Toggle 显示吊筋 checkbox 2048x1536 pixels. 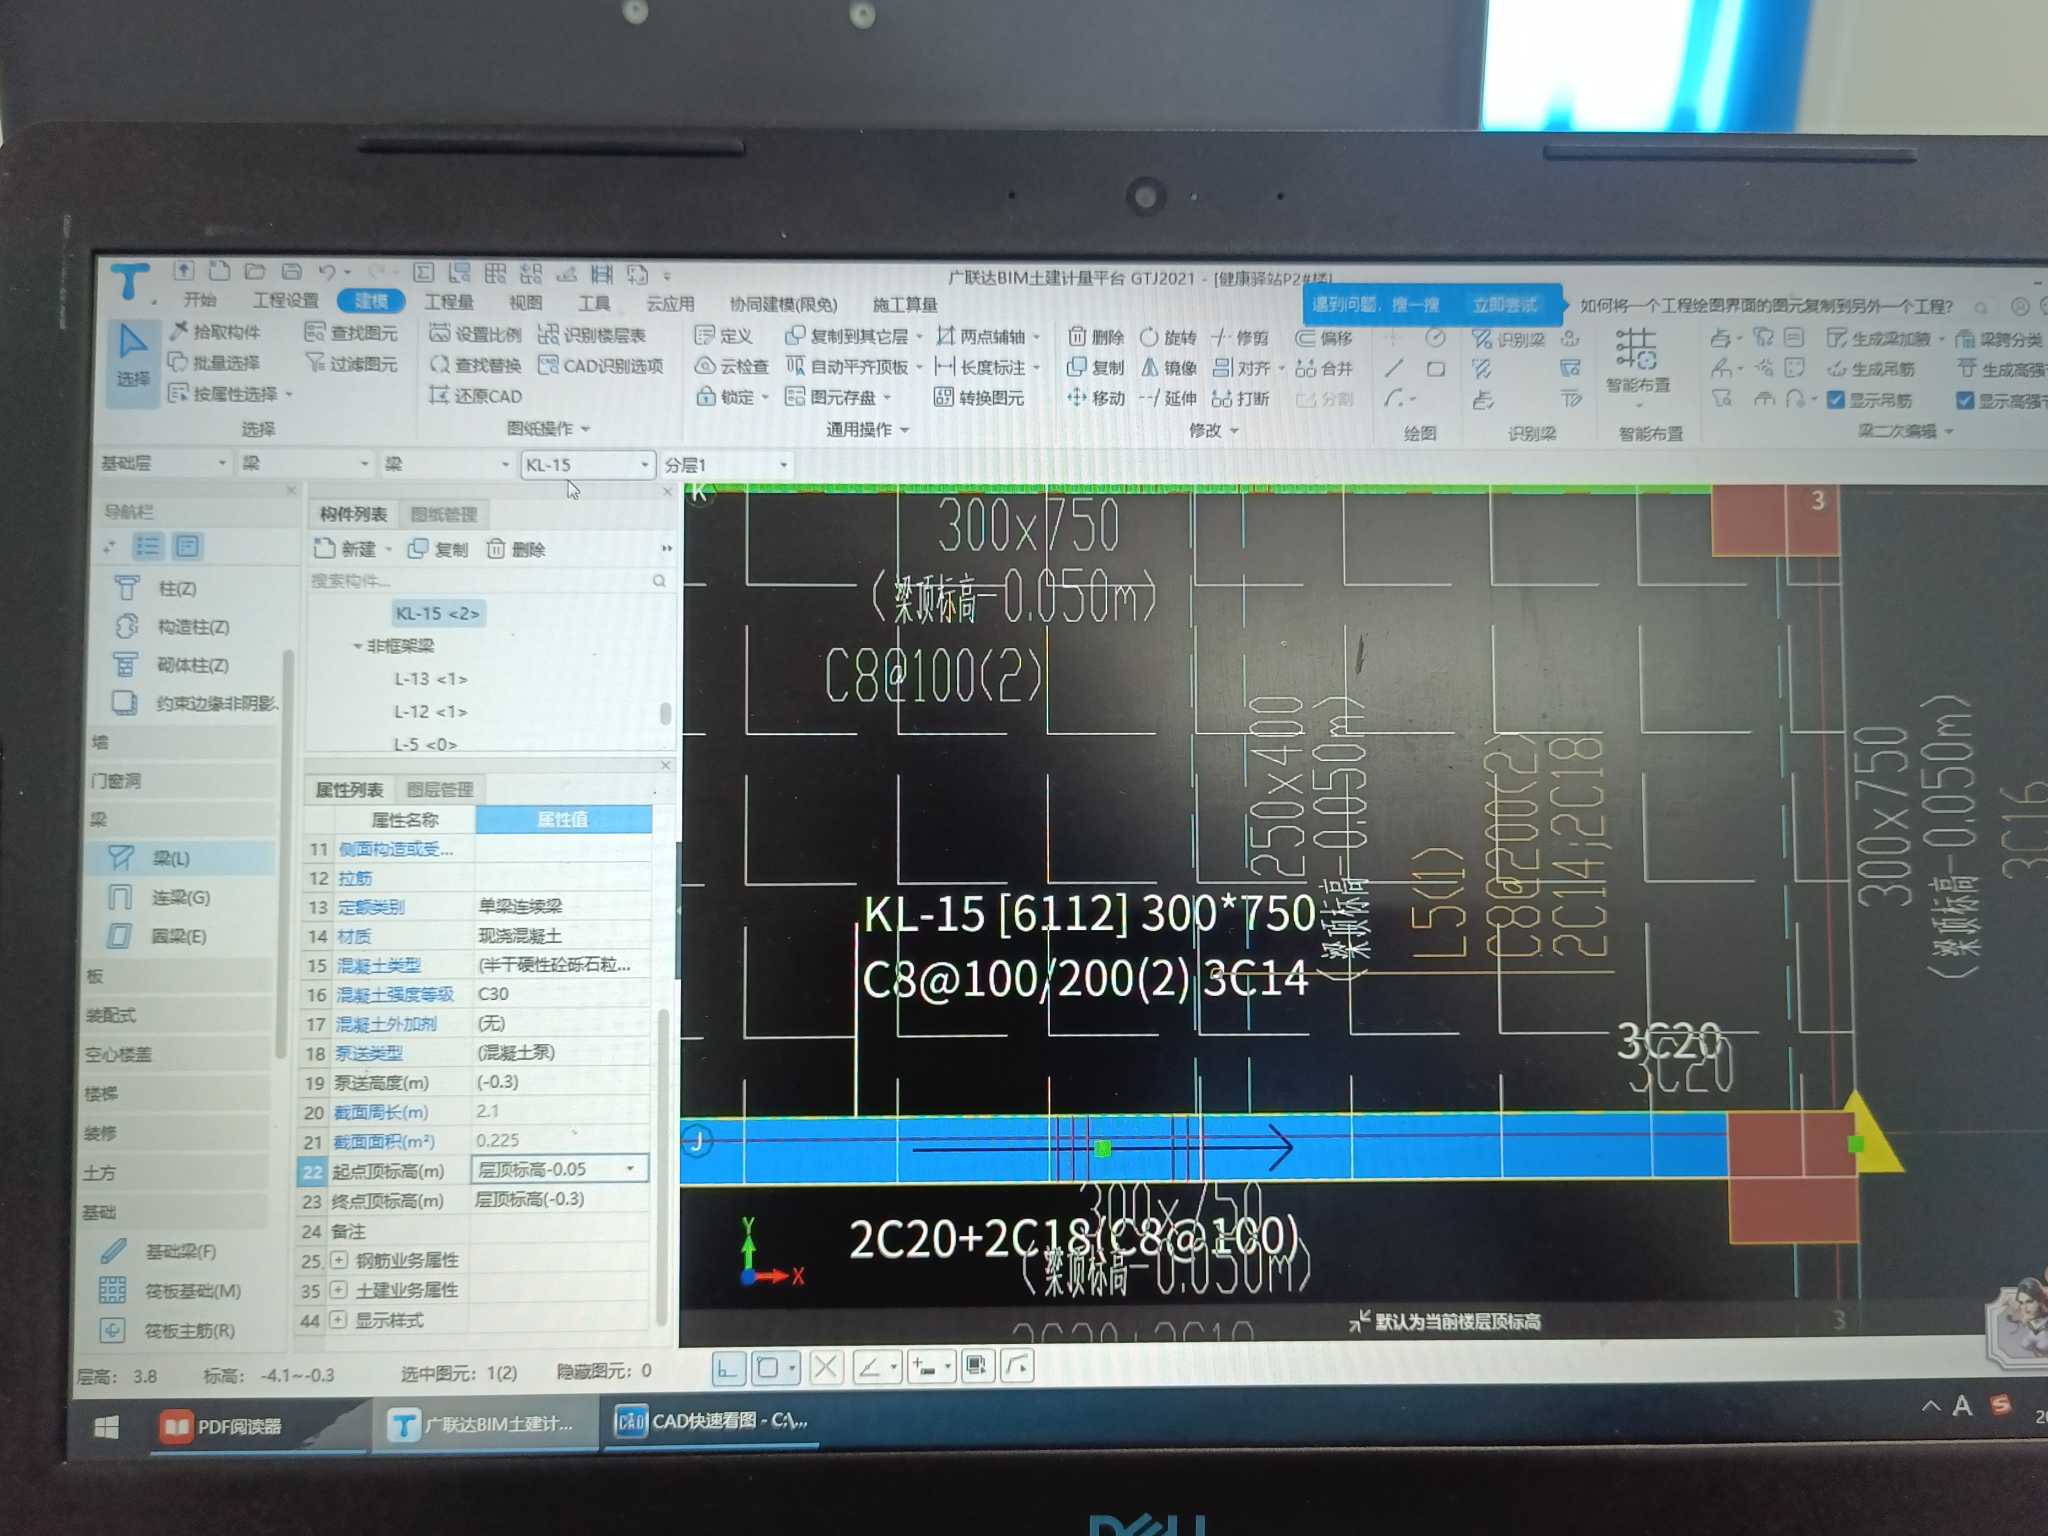[x=1836, y=401]
